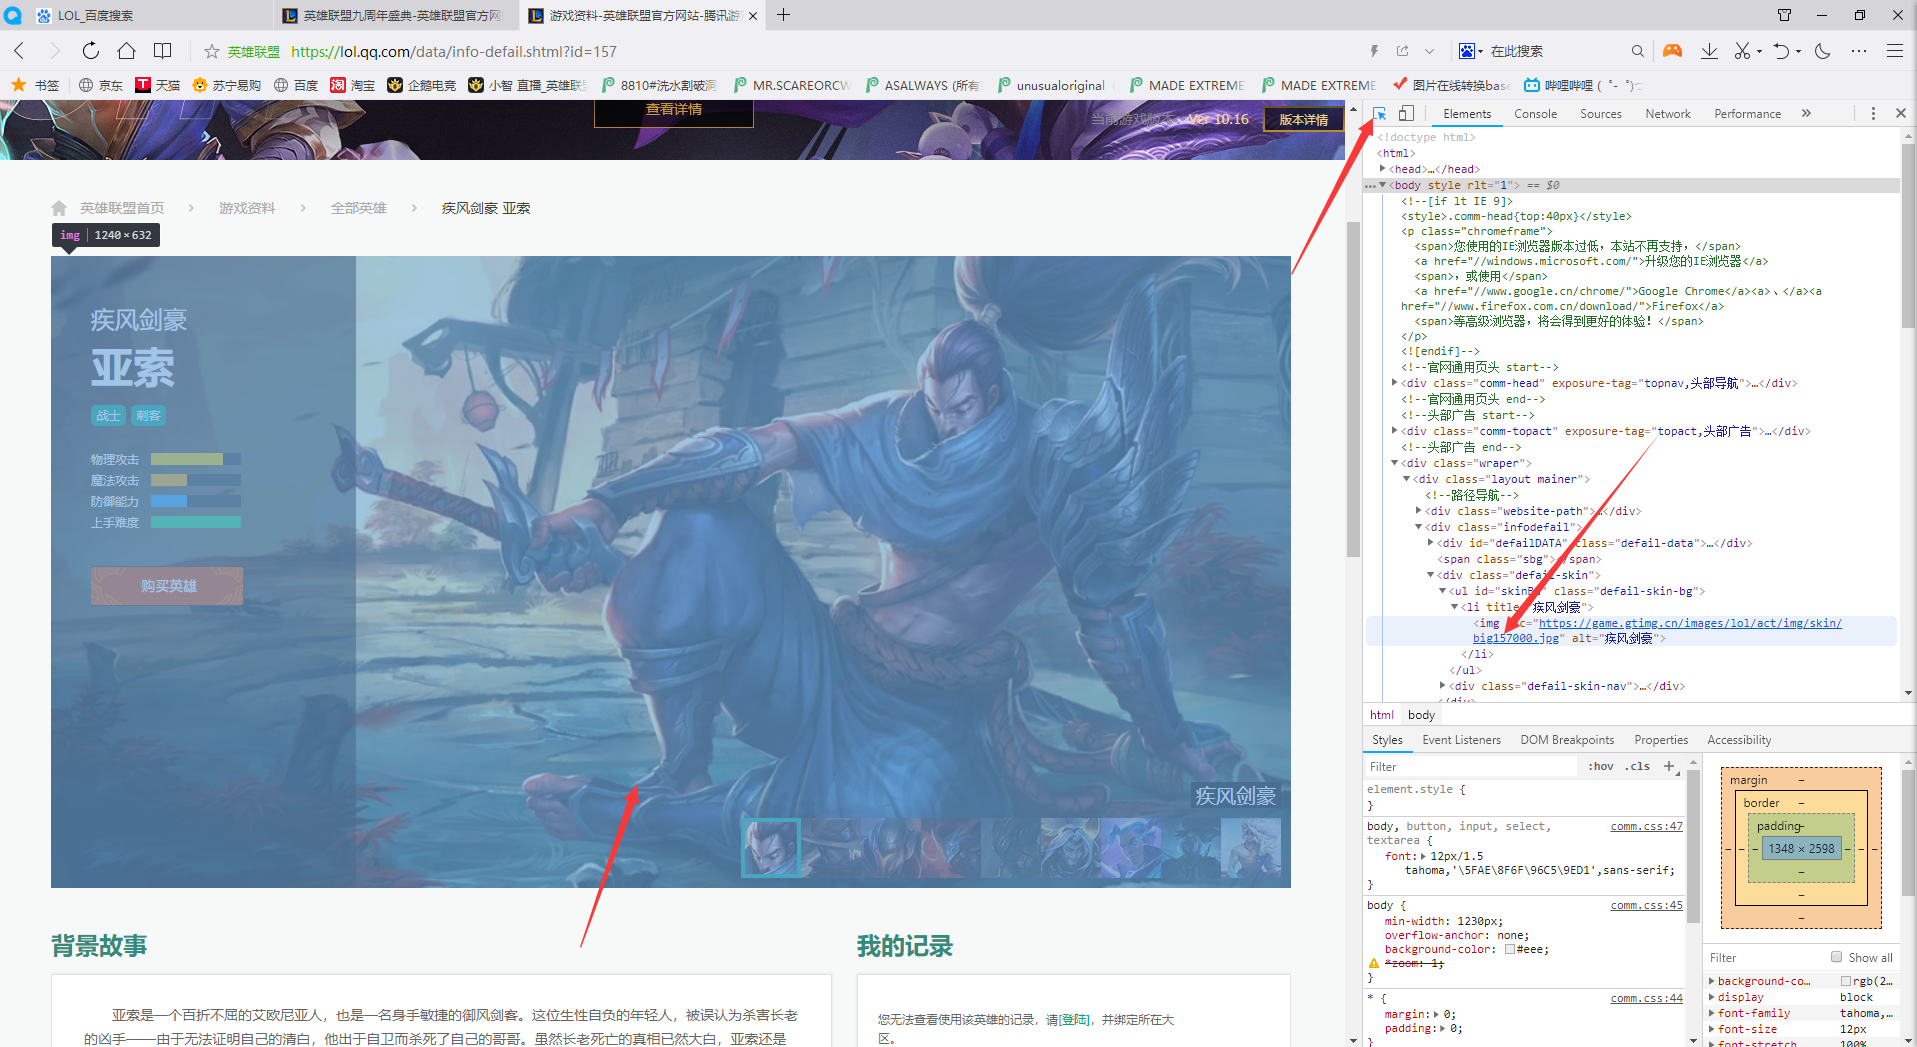
Task: Open the DevTools customize three-dot menu
Action: pos(1873,114)
